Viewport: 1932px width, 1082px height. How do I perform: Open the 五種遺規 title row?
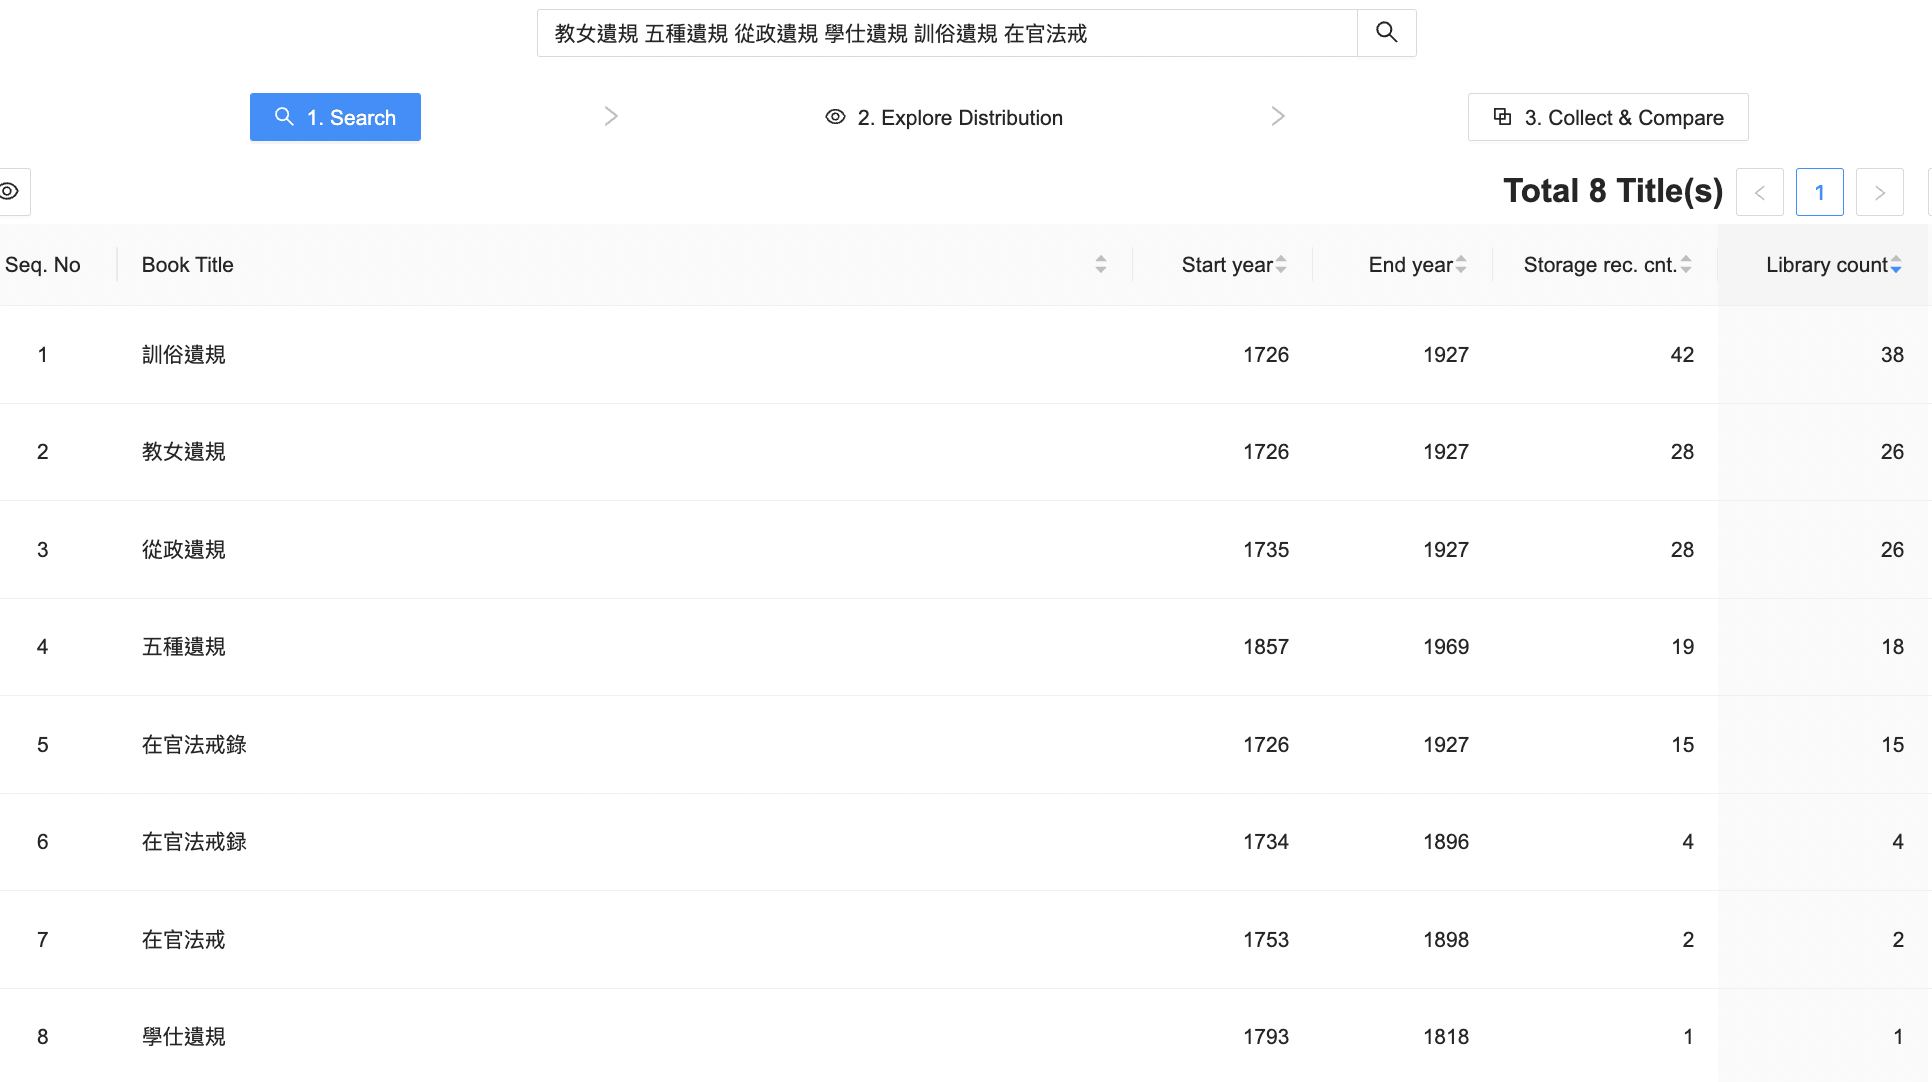coord(184,647)
